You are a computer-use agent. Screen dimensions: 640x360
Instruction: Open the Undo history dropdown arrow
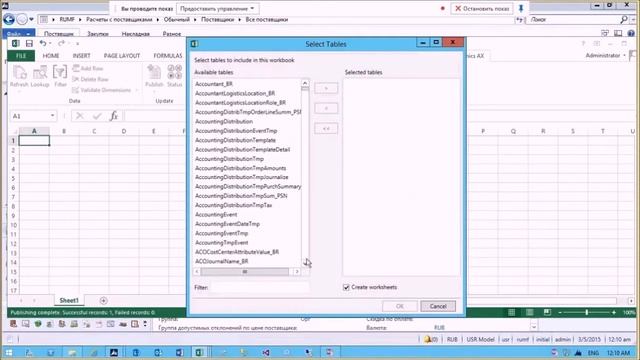click(50, 43)
